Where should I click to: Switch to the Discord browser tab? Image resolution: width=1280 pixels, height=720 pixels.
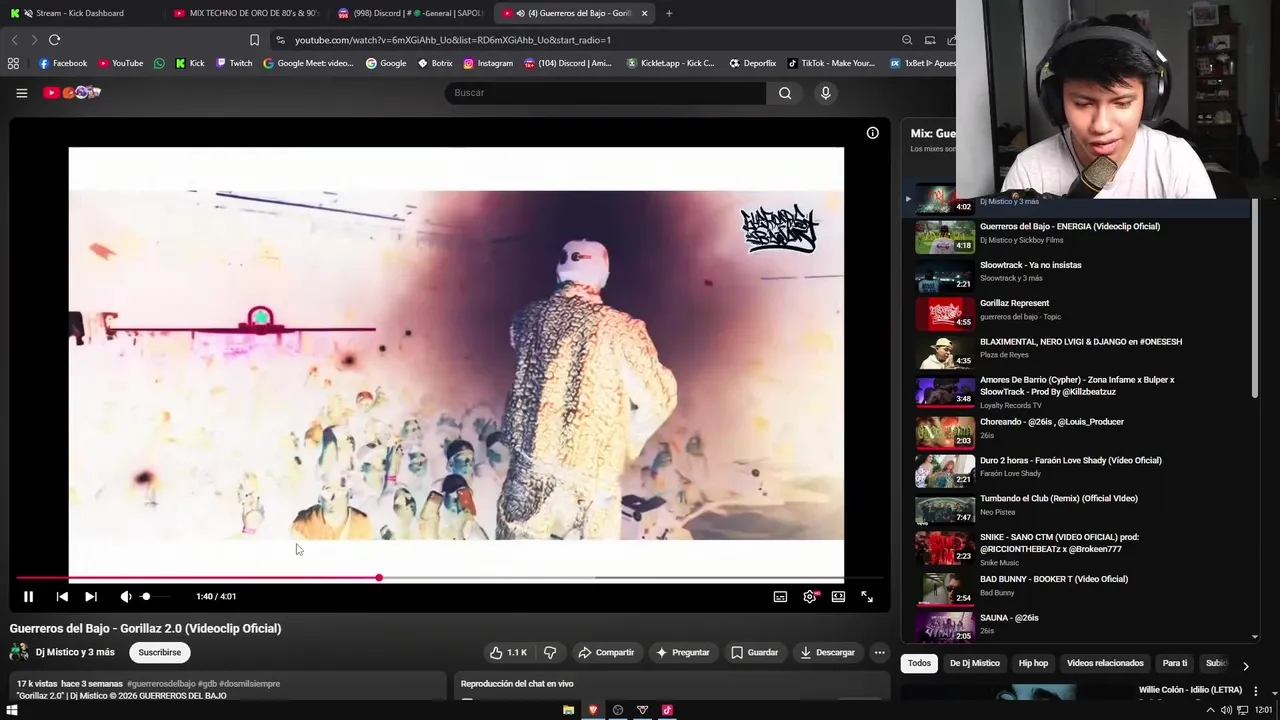click(x=410, y=13)
